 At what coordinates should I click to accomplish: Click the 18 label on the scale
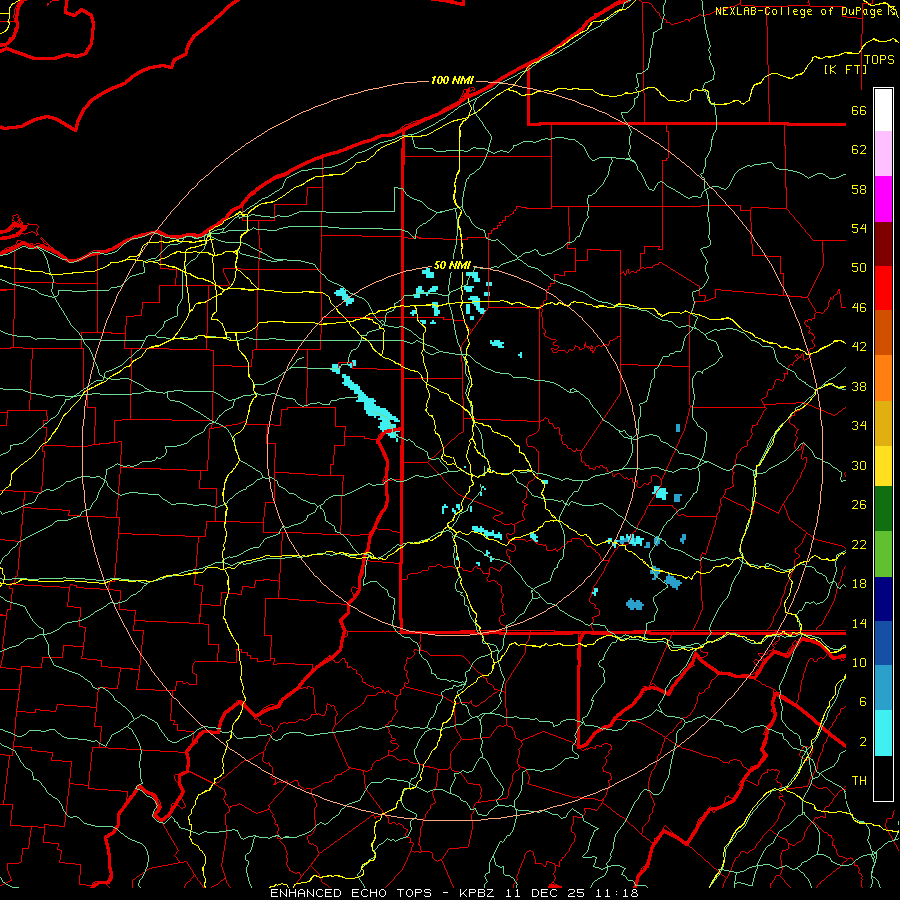pyautogui.click(x=859, y=584)
